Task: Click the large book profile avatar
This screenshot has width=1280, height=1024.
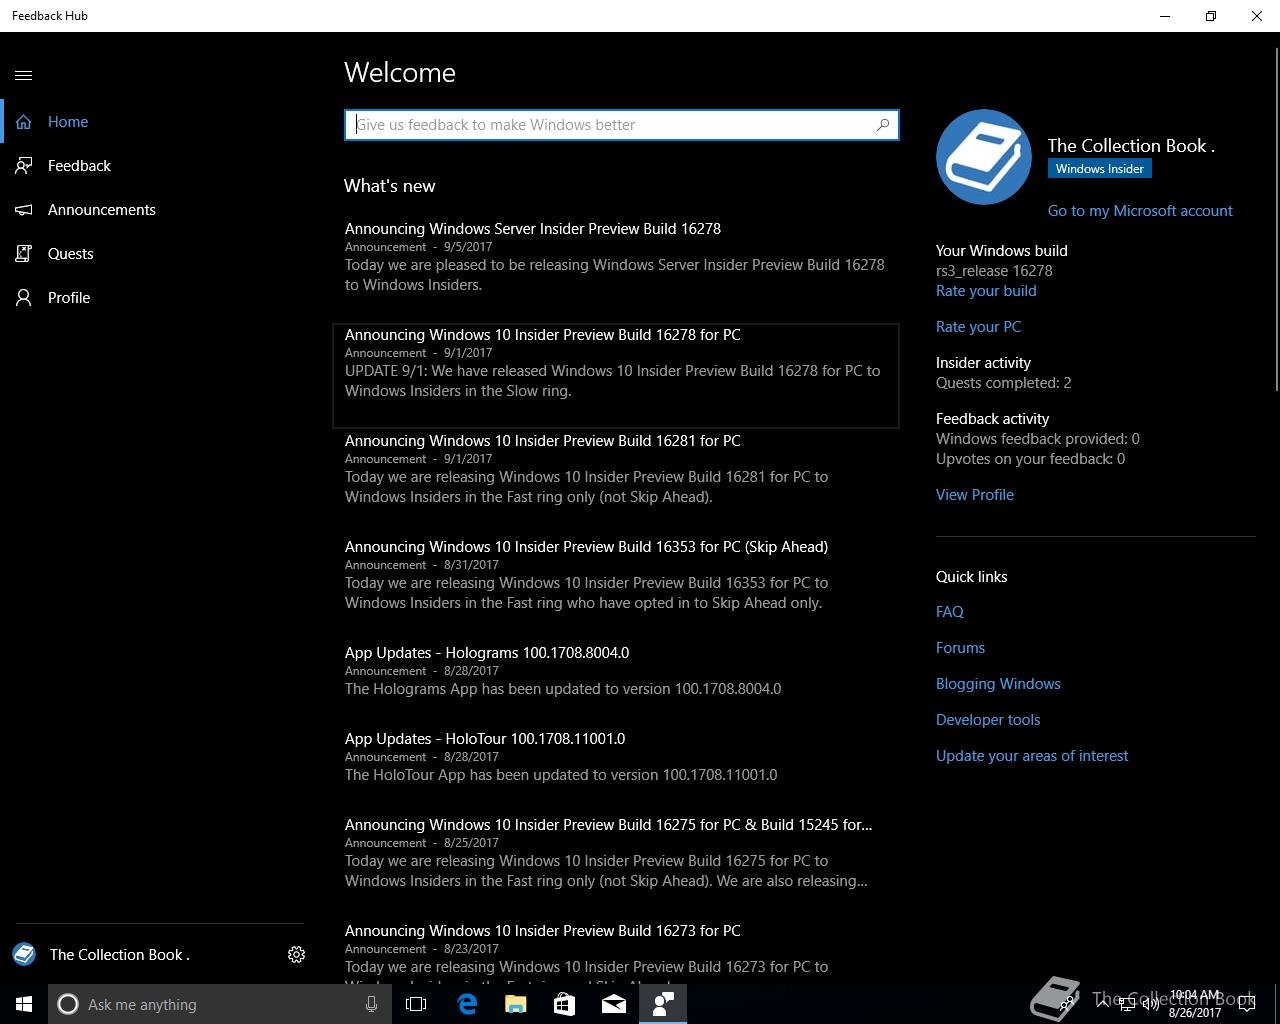Action: (984, 157)
